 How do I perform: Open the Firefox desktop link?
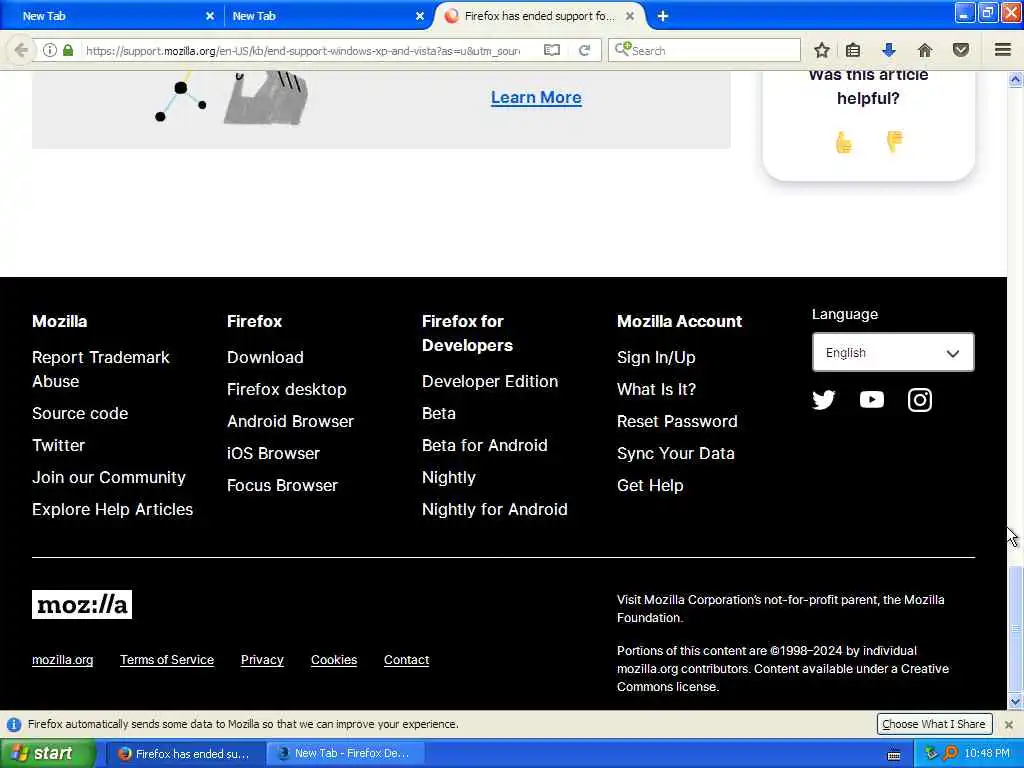[287, 389]
